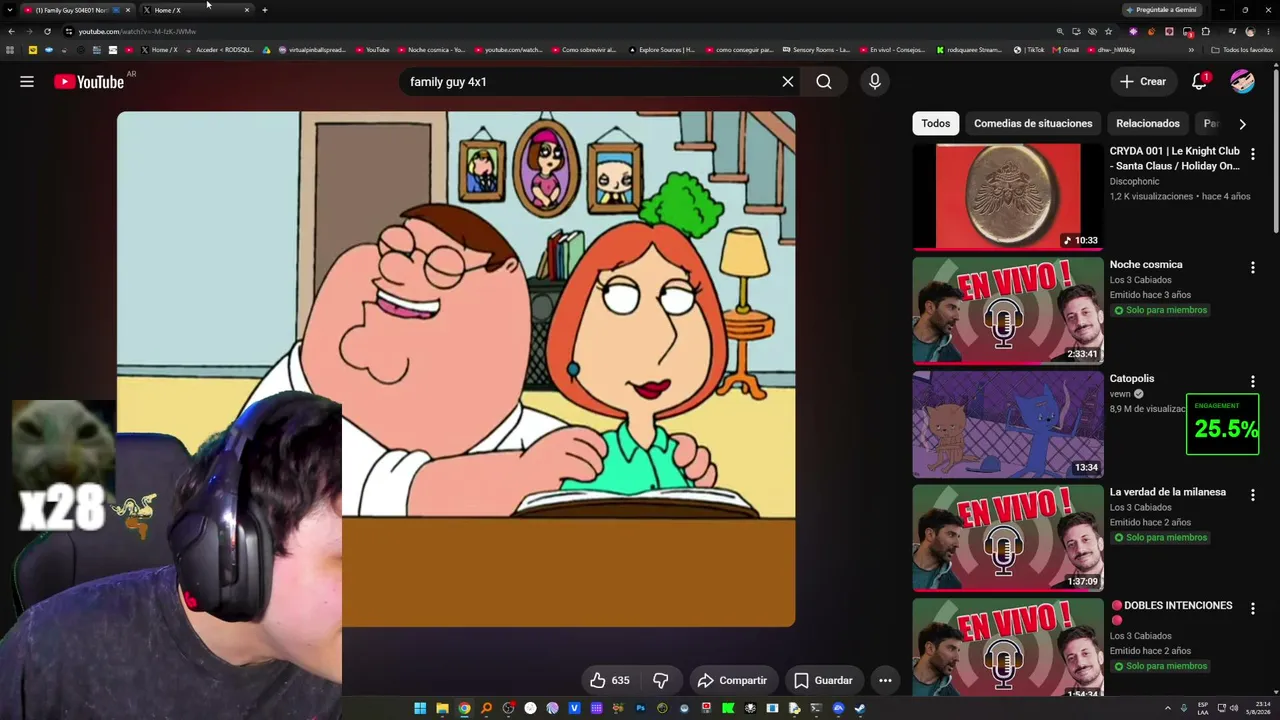Click the Compartir button

[732, 681]
